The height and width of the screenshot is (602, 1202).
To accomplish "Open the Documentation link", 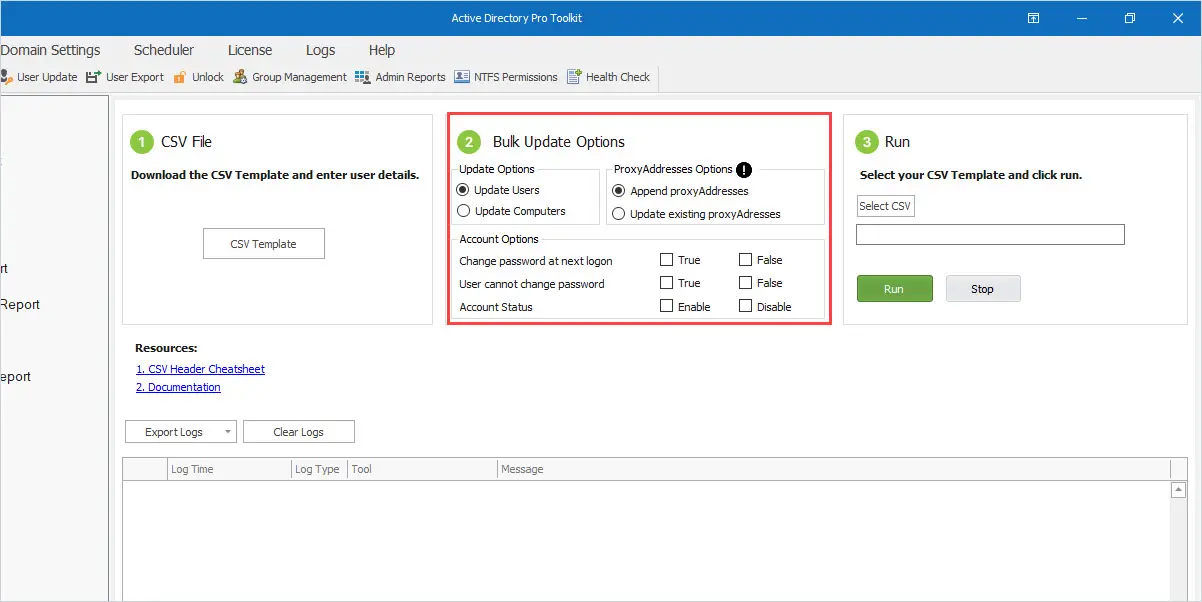I will 178,387.
